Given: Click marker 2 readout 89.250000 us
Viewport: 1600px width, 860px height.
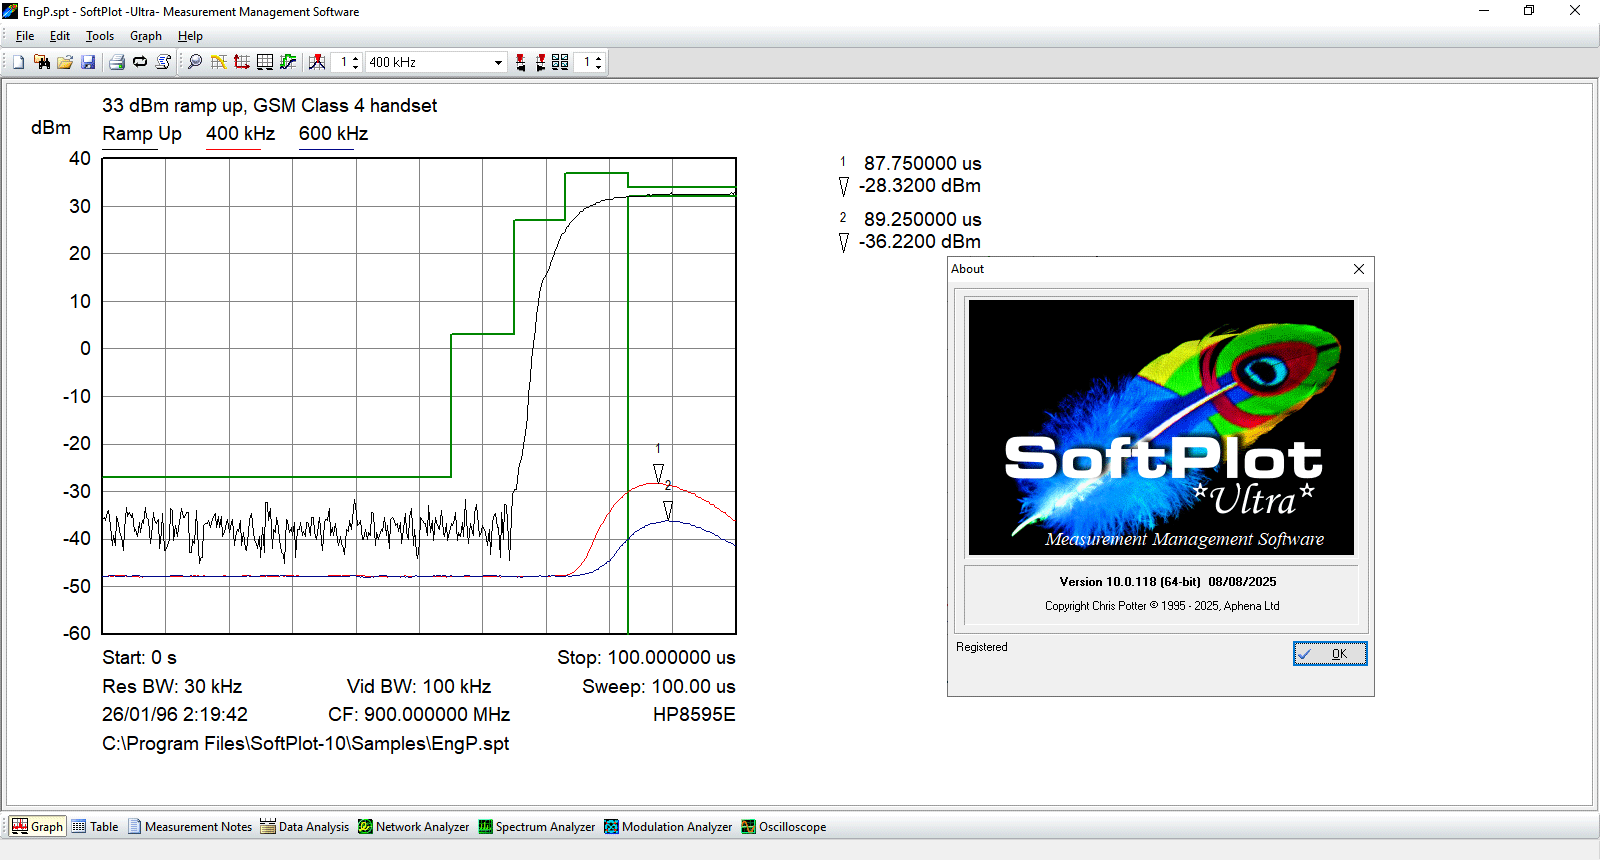Looking at the screenshot, I should pos(923,219).
